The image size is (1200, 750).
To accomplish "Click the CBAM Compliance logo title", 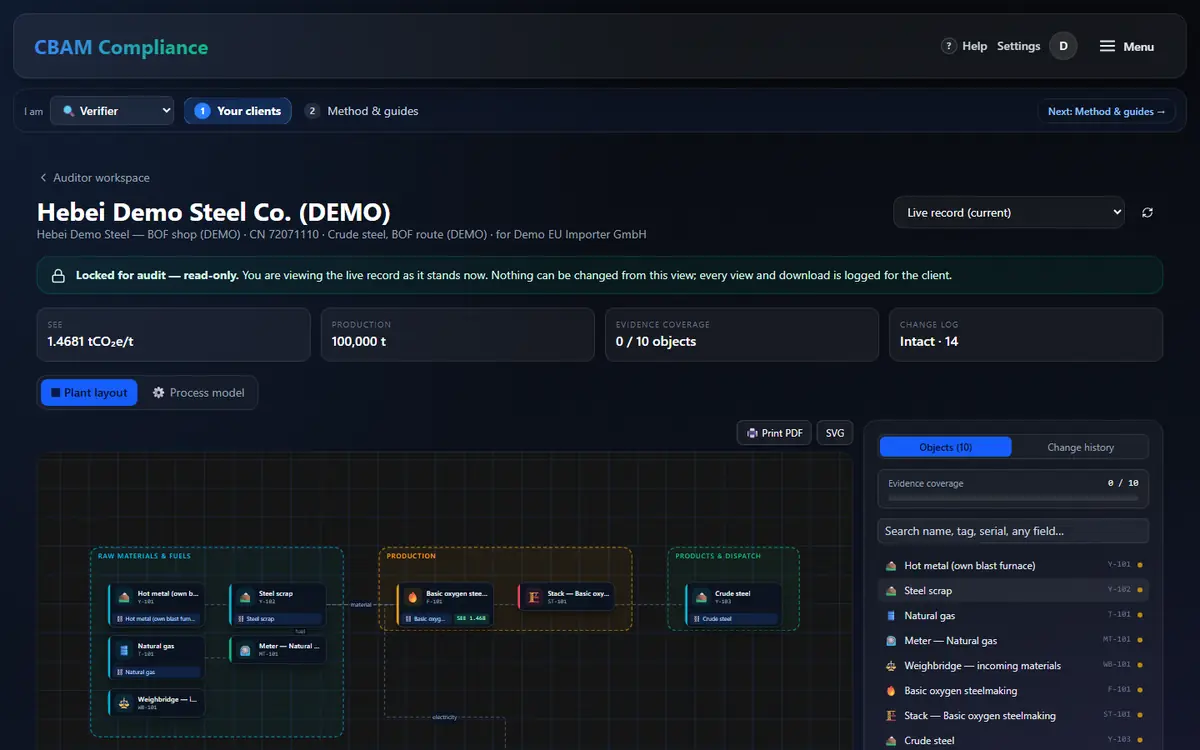I will coord(121,47).
